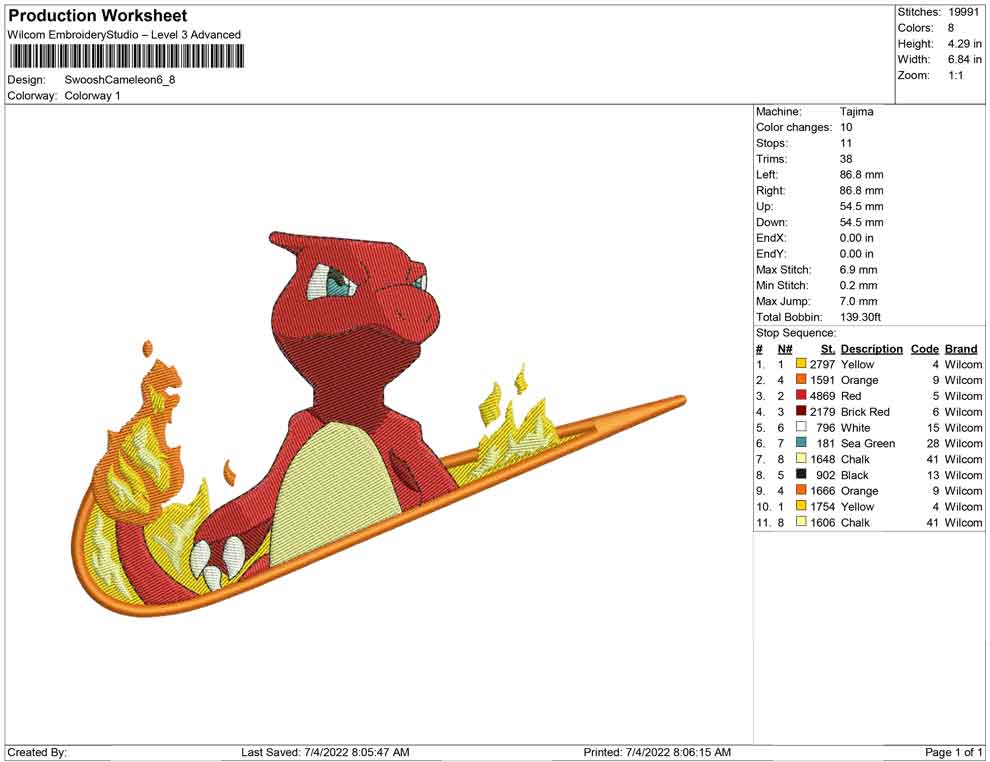The width and height of the screenshot is (990, 762).
Task: Click the Red color swatch in row 3
Action: [x=801, y=395]
